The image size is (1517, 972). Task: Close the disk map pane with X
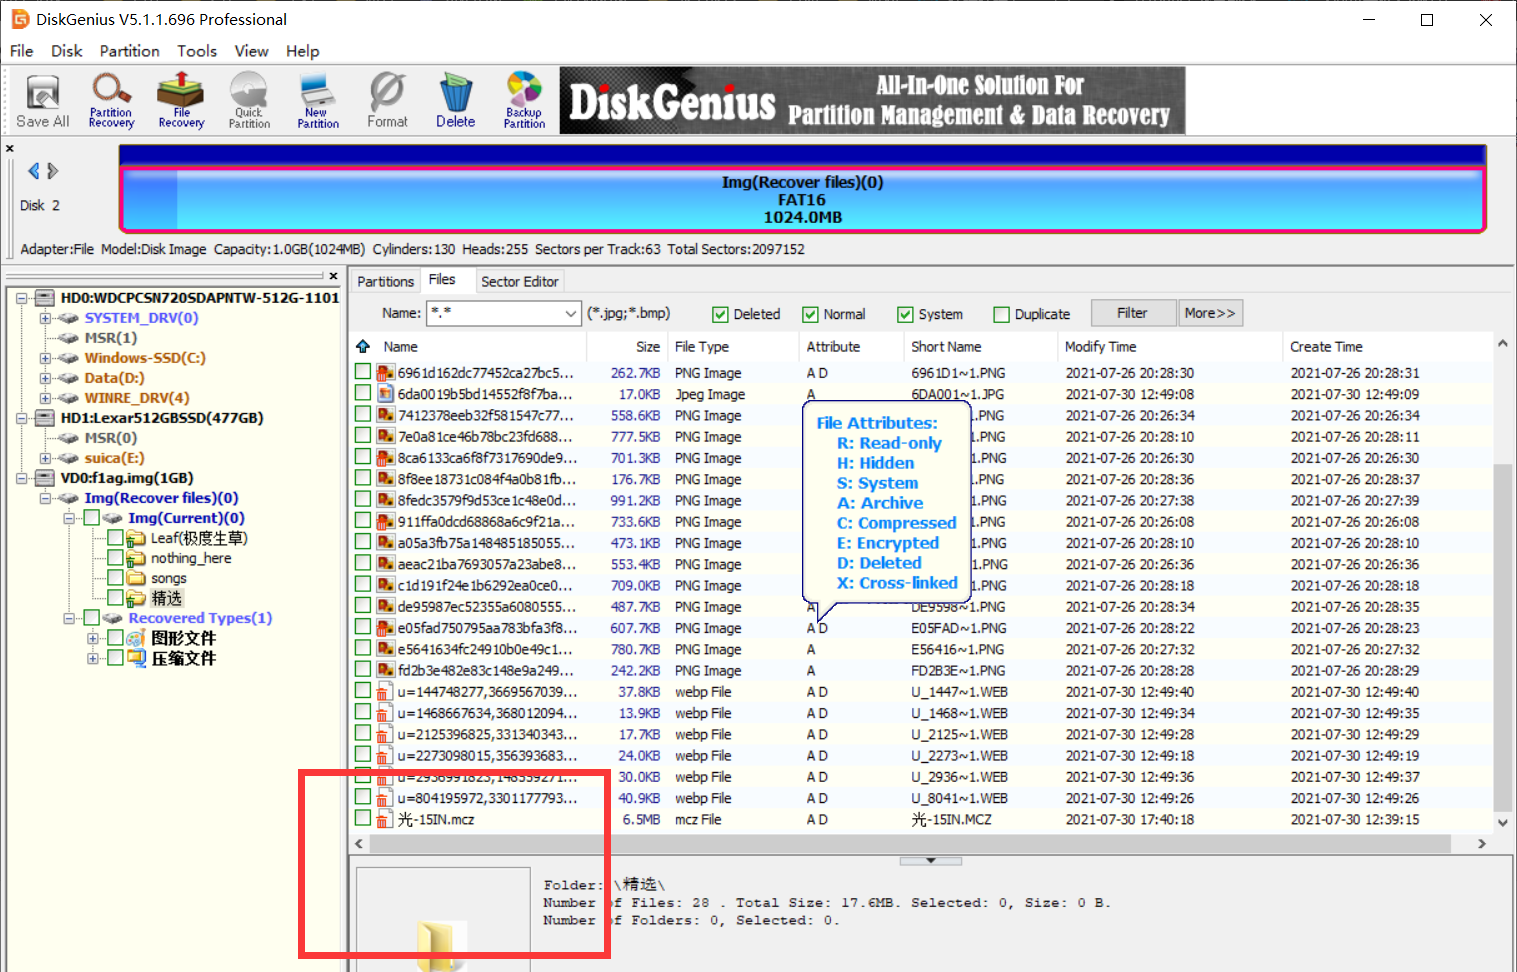(10, 149)
